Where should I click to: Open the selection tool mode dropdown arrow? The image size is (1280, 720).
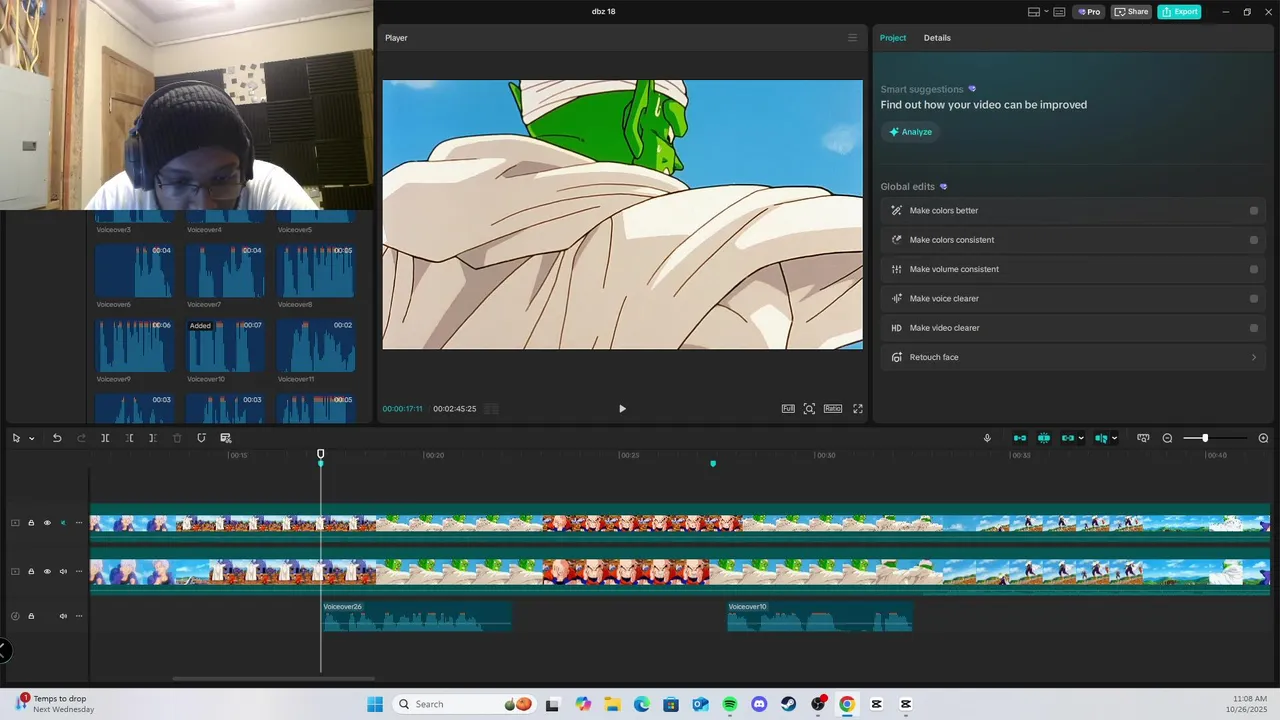coord(31,438)
